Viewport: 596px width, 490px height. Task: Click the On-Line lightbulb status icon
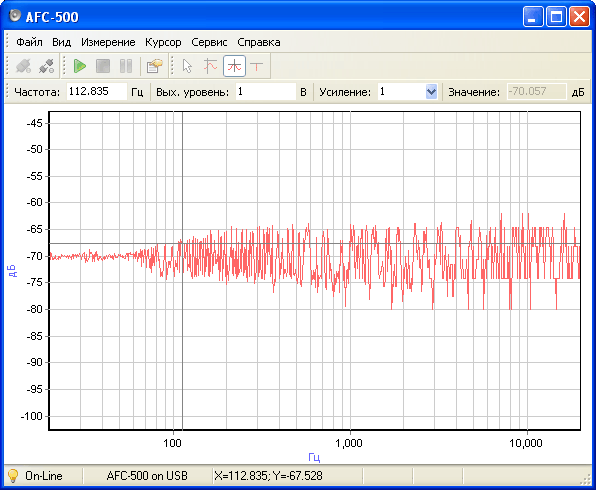(x=13, y=476)
